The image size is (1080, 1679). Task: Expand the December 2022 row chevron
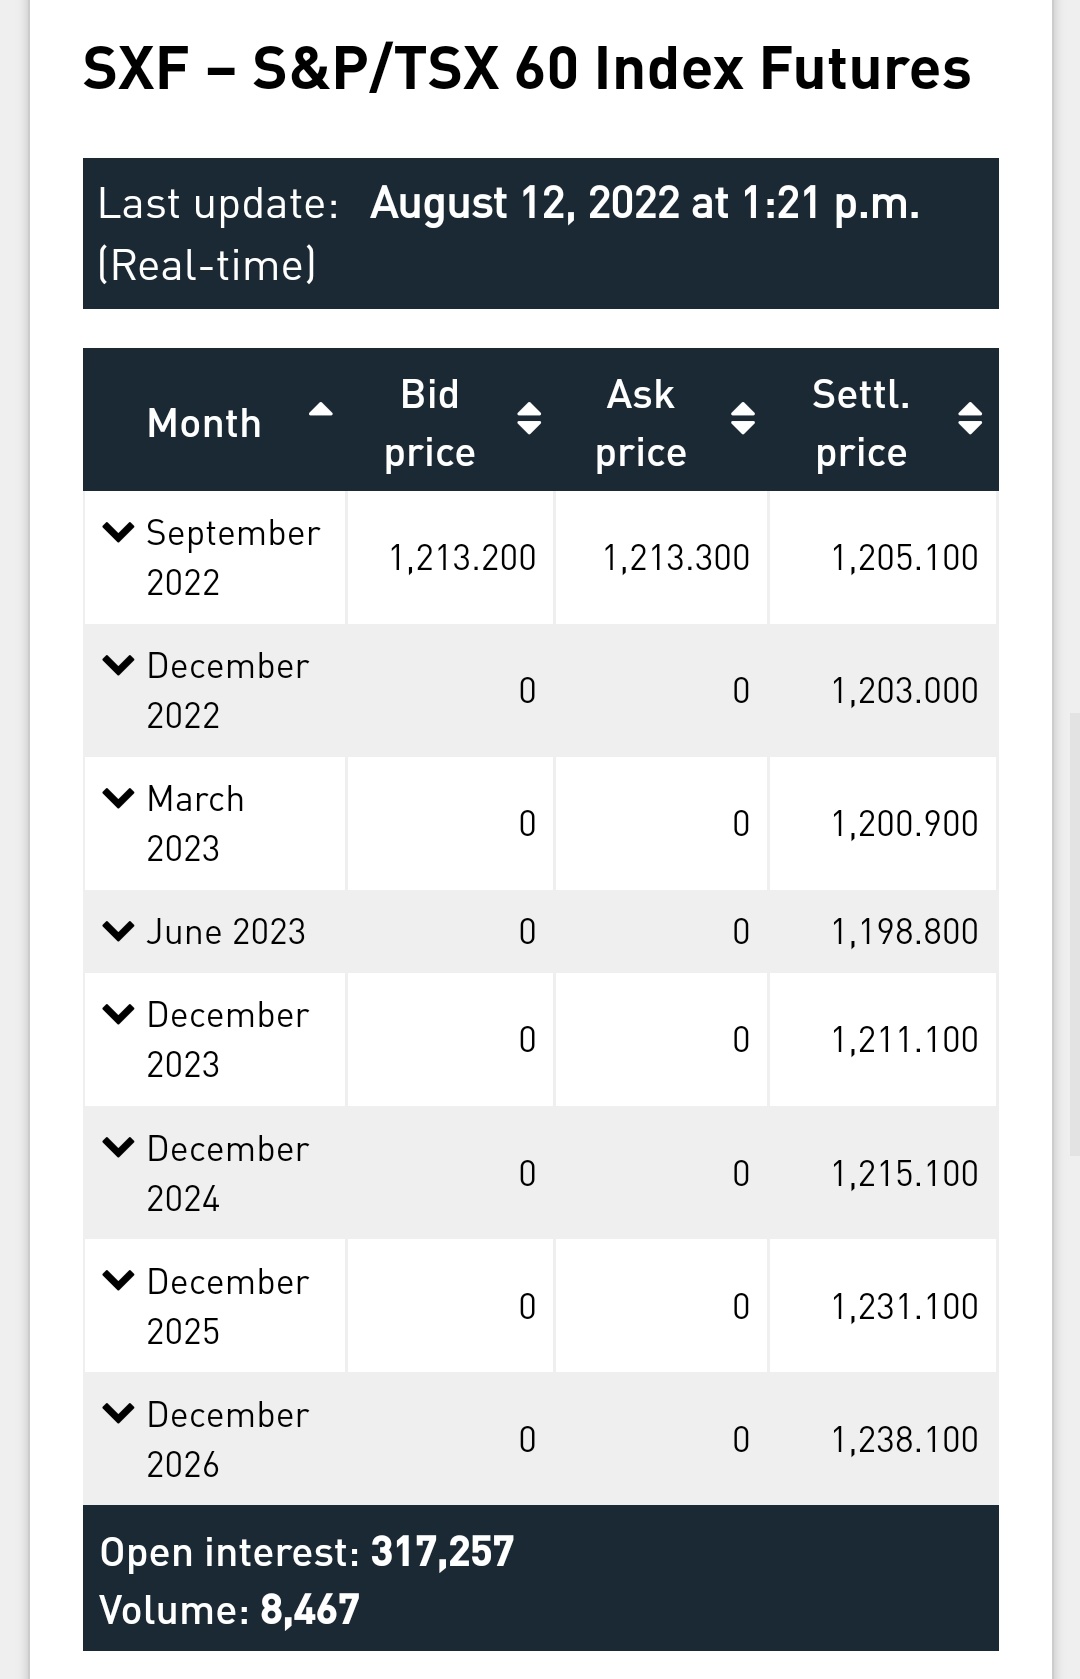(118, 666)
